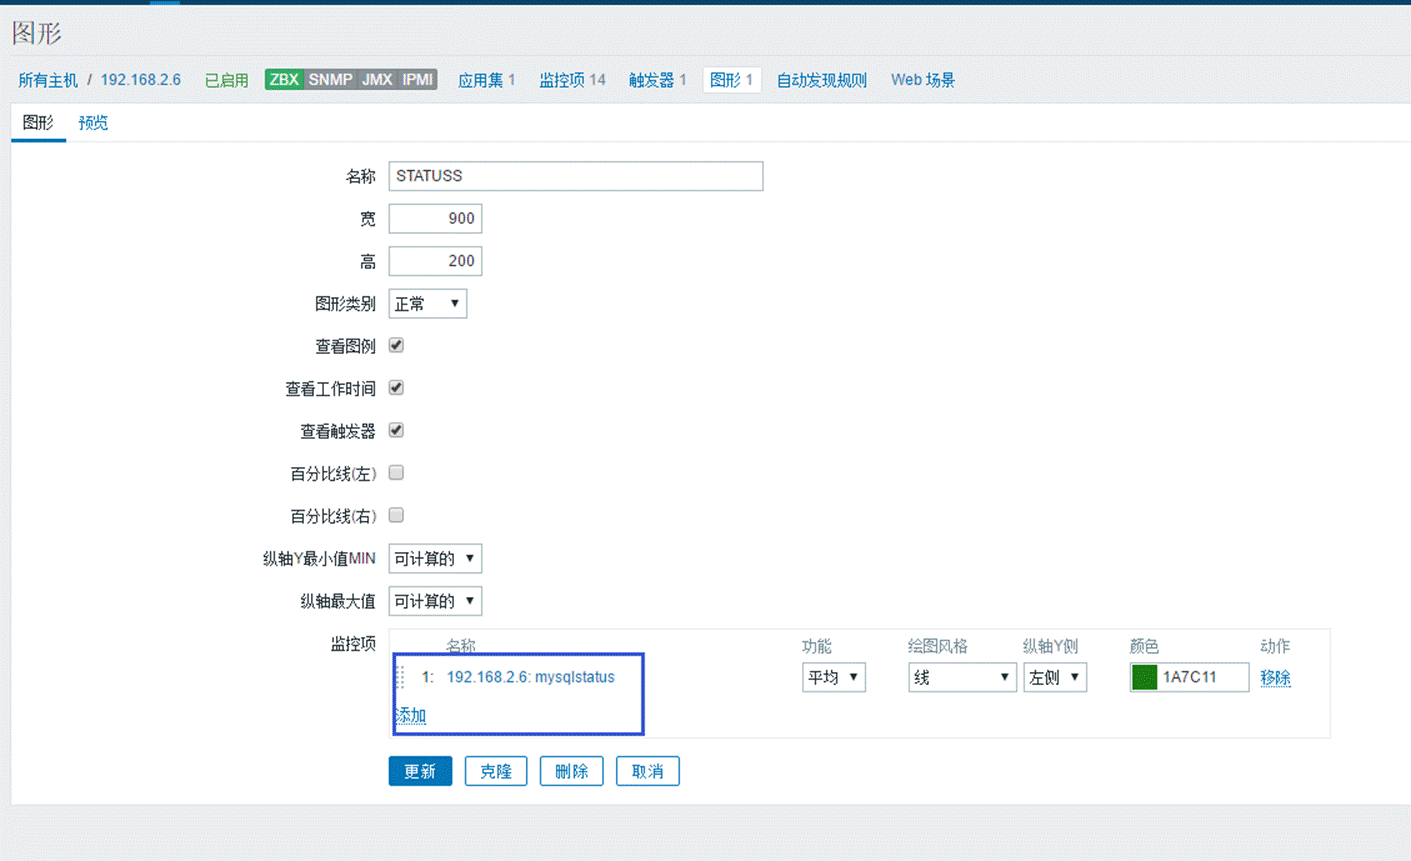Open 图形类别 dropdown showing 正常
This screenshot has height=861, width=1411.
(x=428, y=303)
